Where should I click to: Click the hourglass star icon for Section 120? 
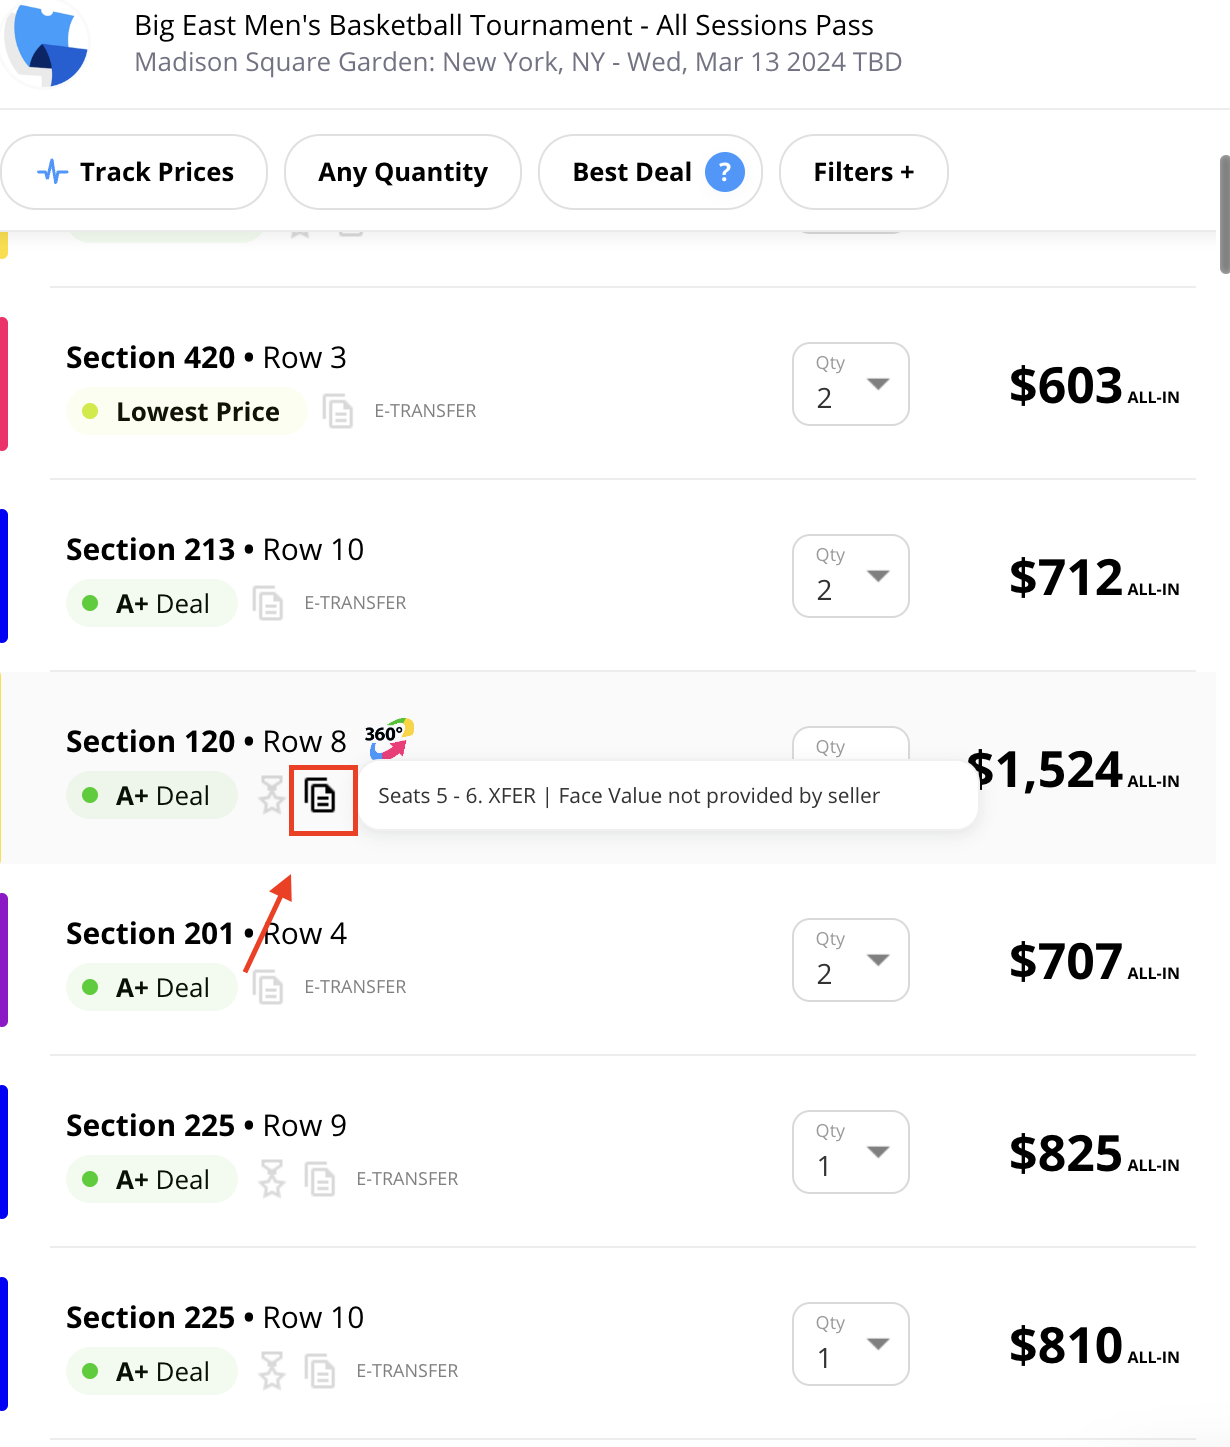tap(272, 795)
